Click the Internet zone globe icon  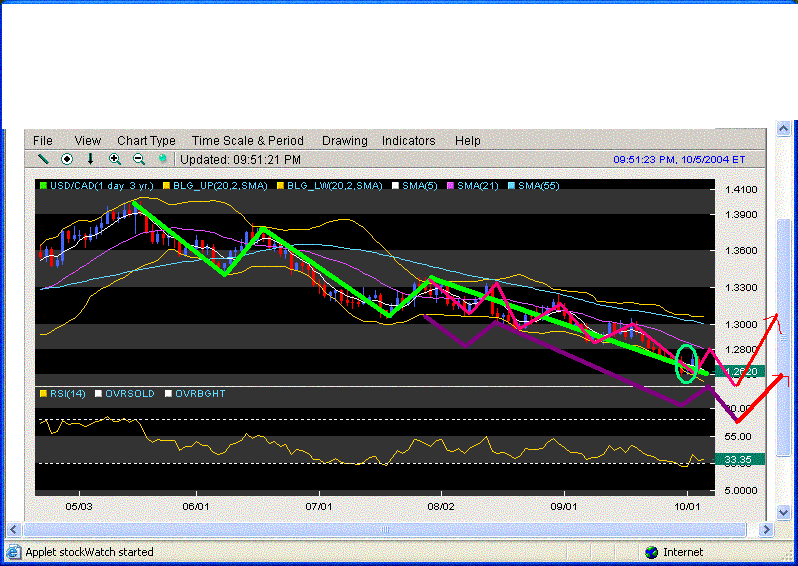(x=652, y=552)
